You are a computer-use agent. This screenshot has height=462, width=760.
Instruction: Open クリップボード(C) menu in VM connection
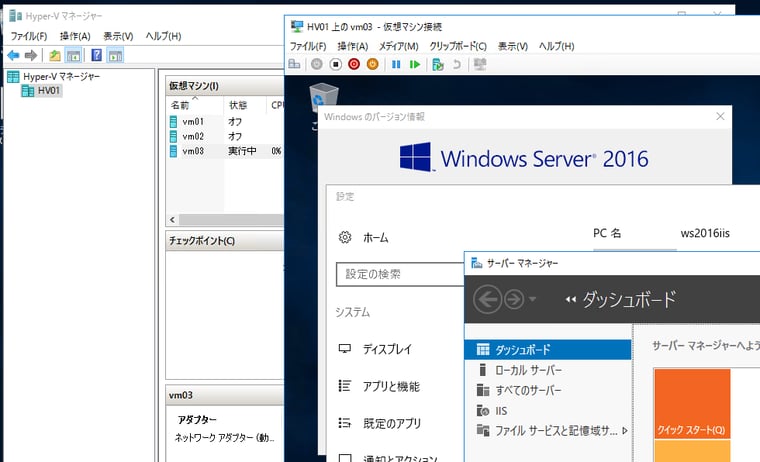tap(457, 46)
